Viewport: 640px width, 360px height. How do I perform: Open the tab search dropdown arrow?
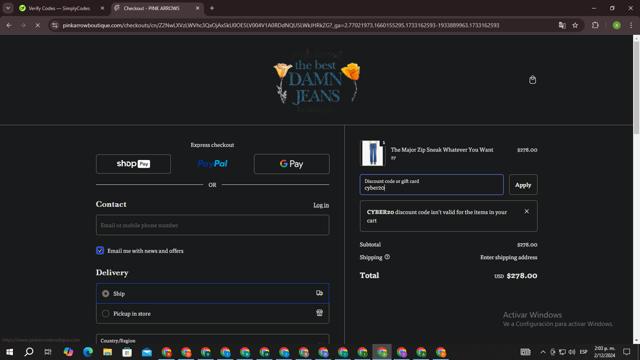point(8,8)
